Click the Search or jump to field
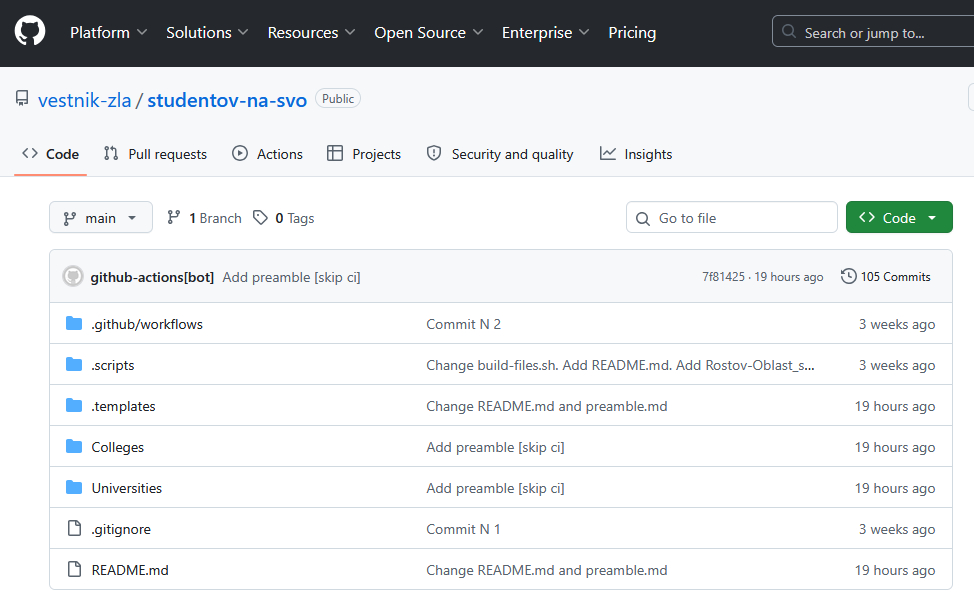 [873, 32]
